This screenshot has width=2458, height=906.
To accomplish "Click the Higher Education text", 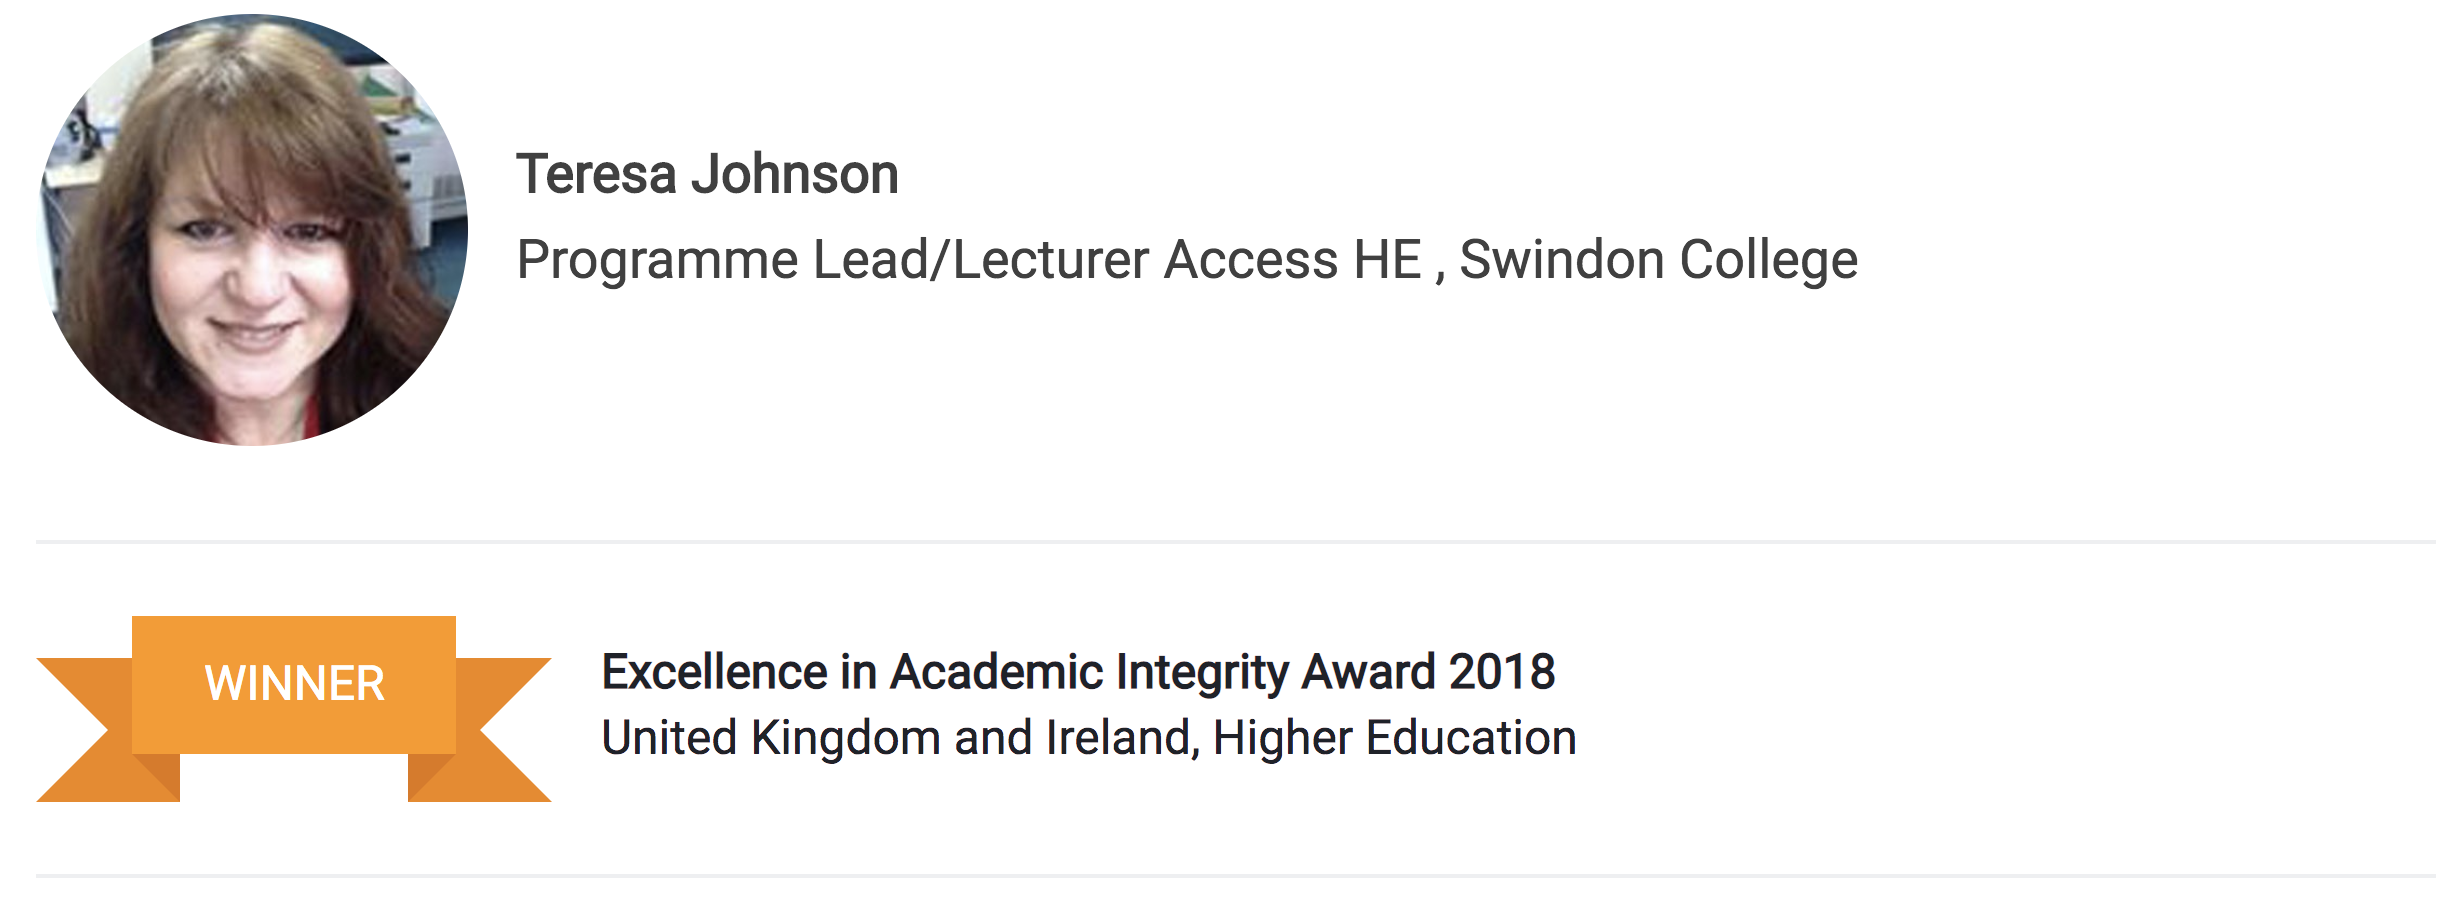I will pos(1394,738).
